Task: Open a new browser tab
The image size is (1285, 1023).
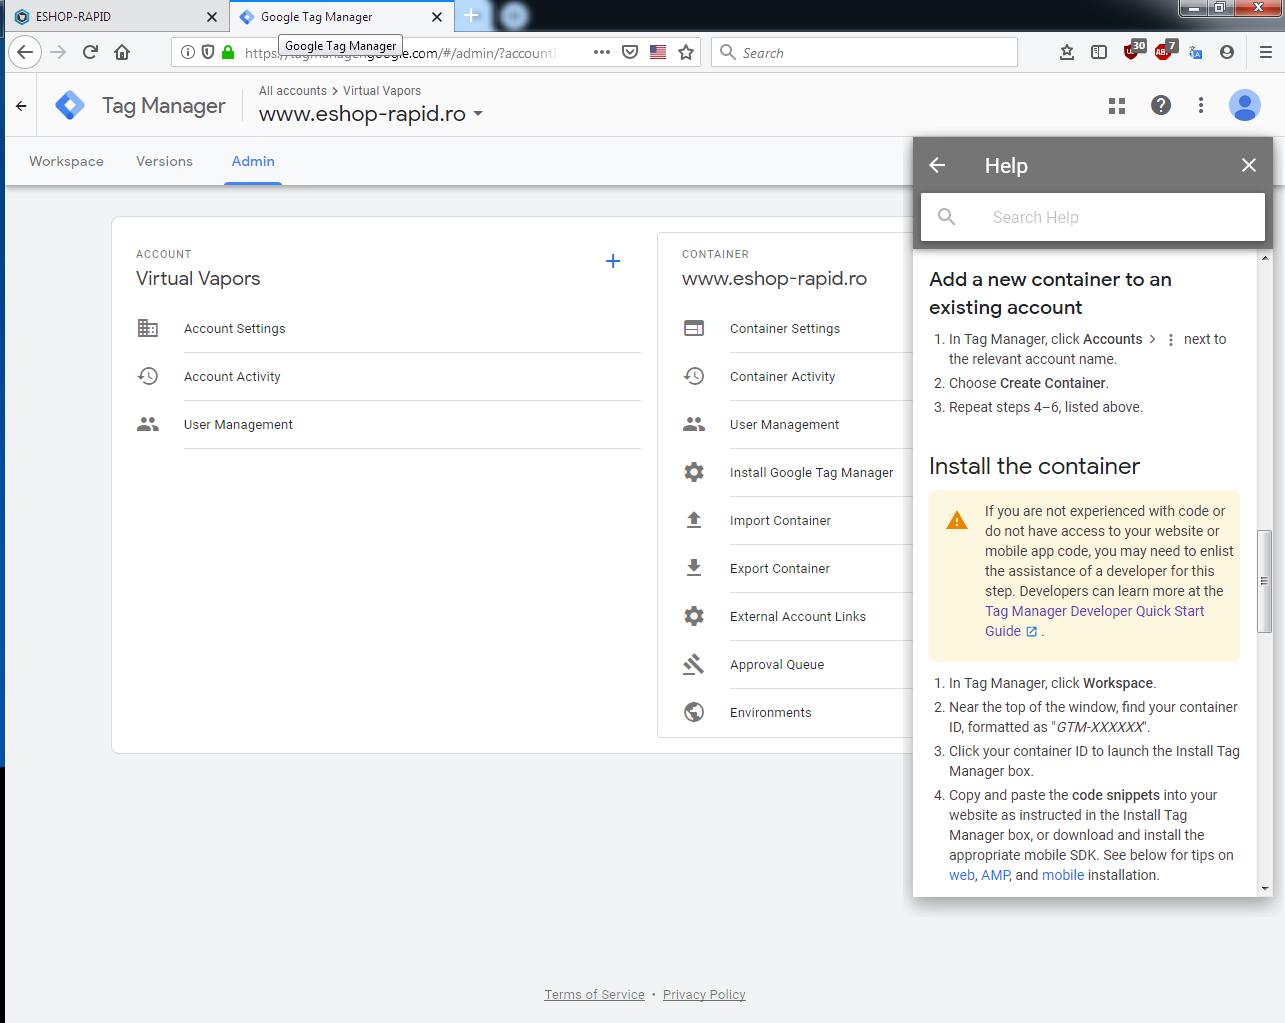Action: click(471, 16)
